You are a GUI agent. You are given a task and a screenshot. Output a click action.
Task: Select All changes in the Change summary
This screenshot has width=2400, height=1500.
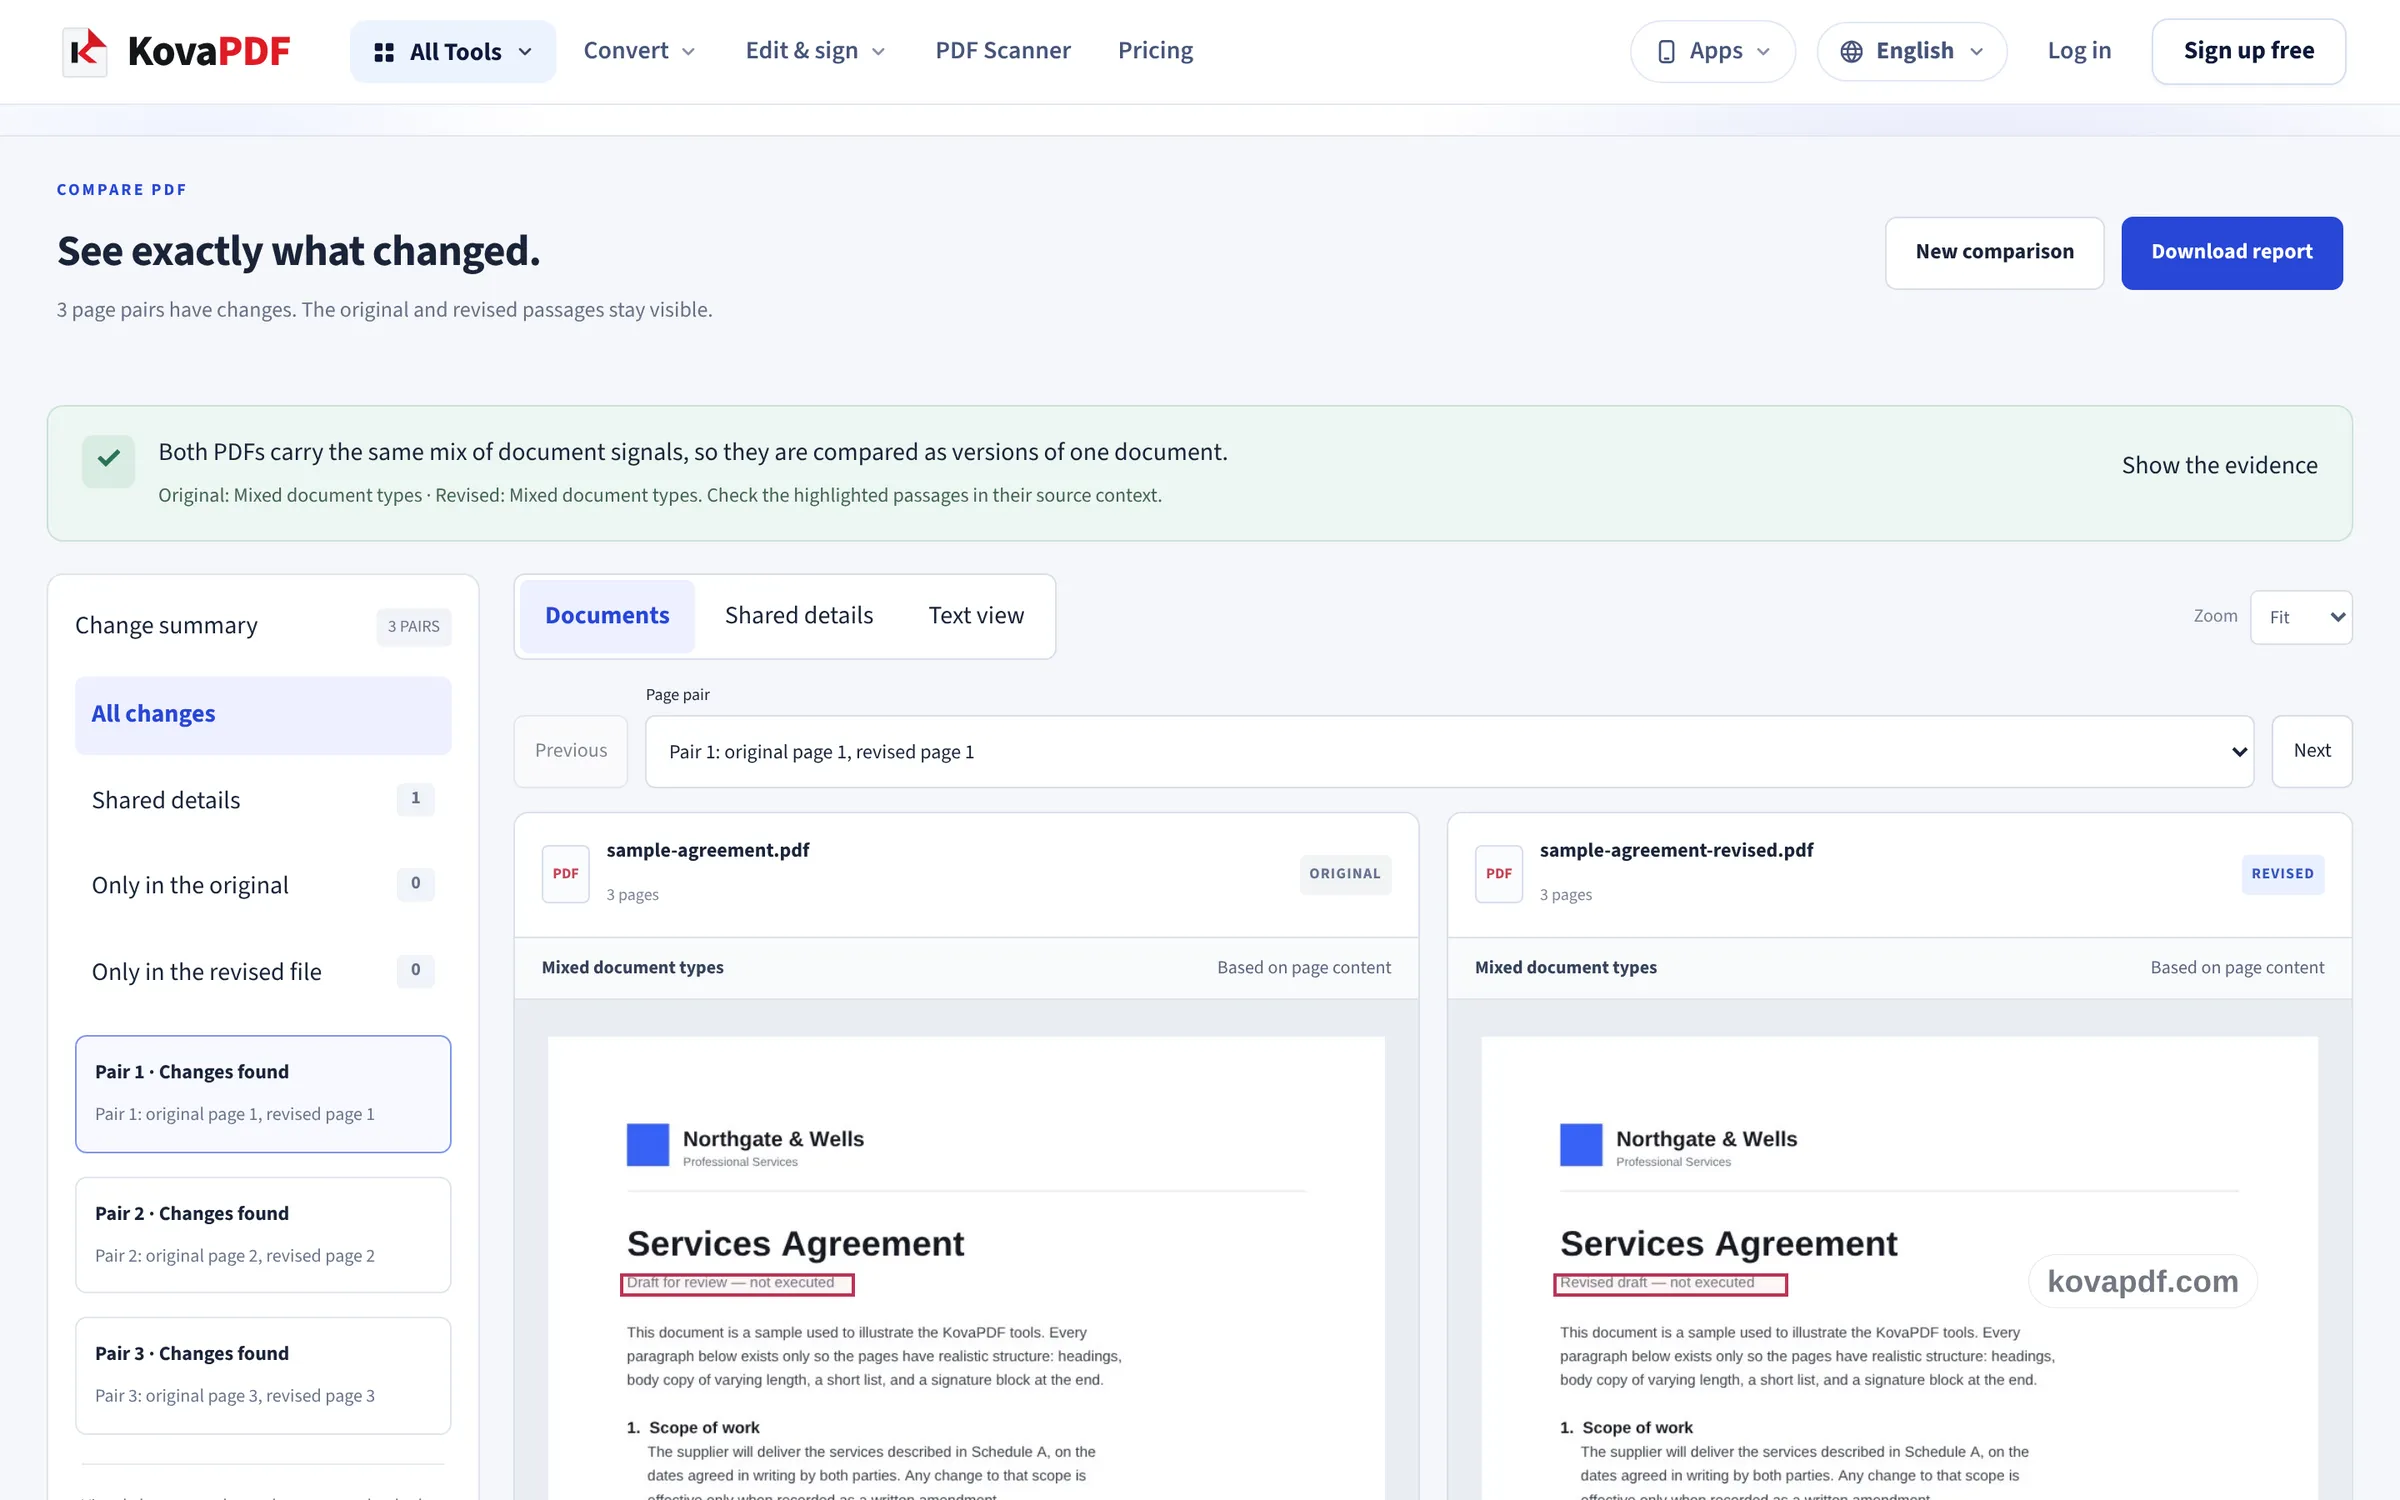[263, 715]
